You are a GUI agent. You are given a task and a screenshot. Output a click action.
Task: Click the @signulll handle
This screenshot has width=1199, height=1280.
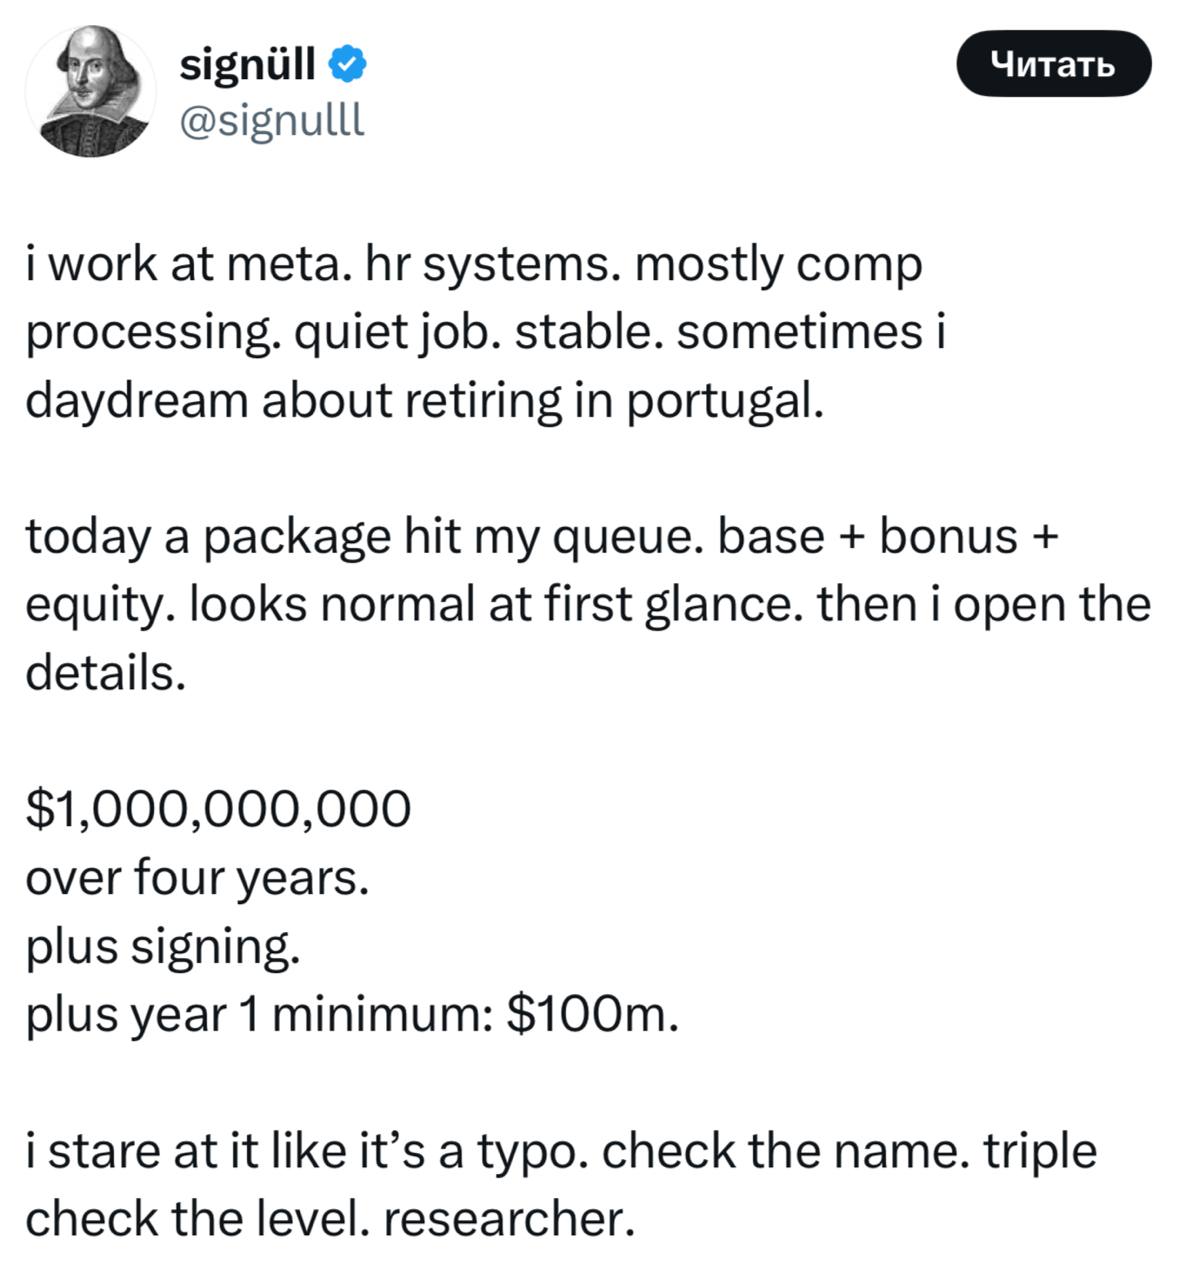(x=272, y=121)
